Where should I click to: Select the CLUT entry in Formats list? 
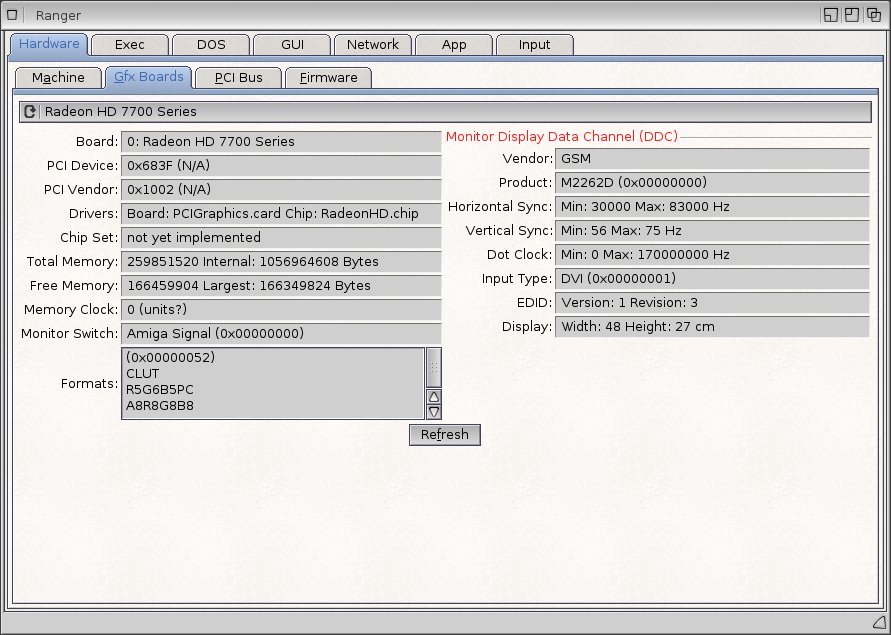tap(143, 374)
